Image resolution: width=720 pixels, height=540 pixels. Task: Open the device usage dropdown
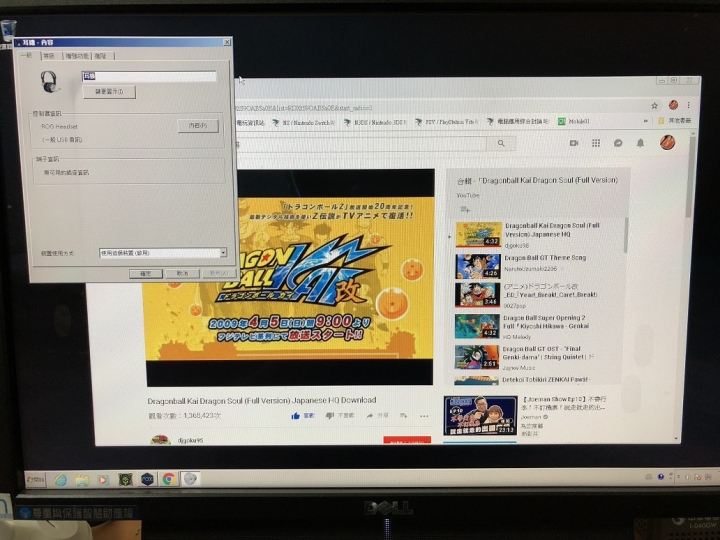pos(163,253)
